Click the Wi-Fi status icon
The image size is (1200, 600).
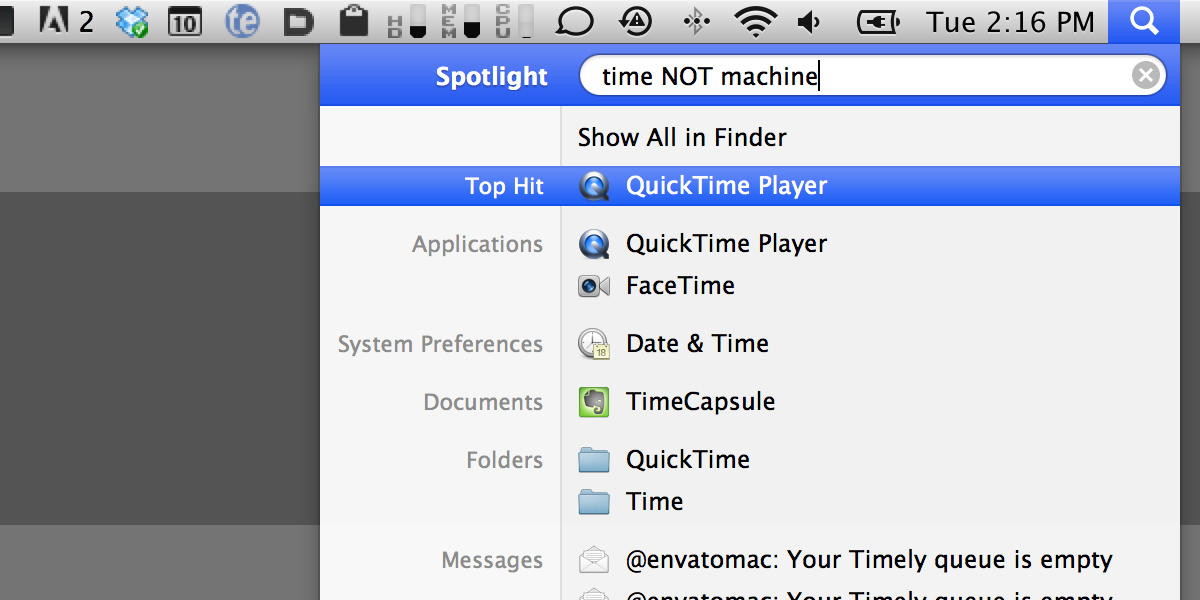[x=756, y=21]
